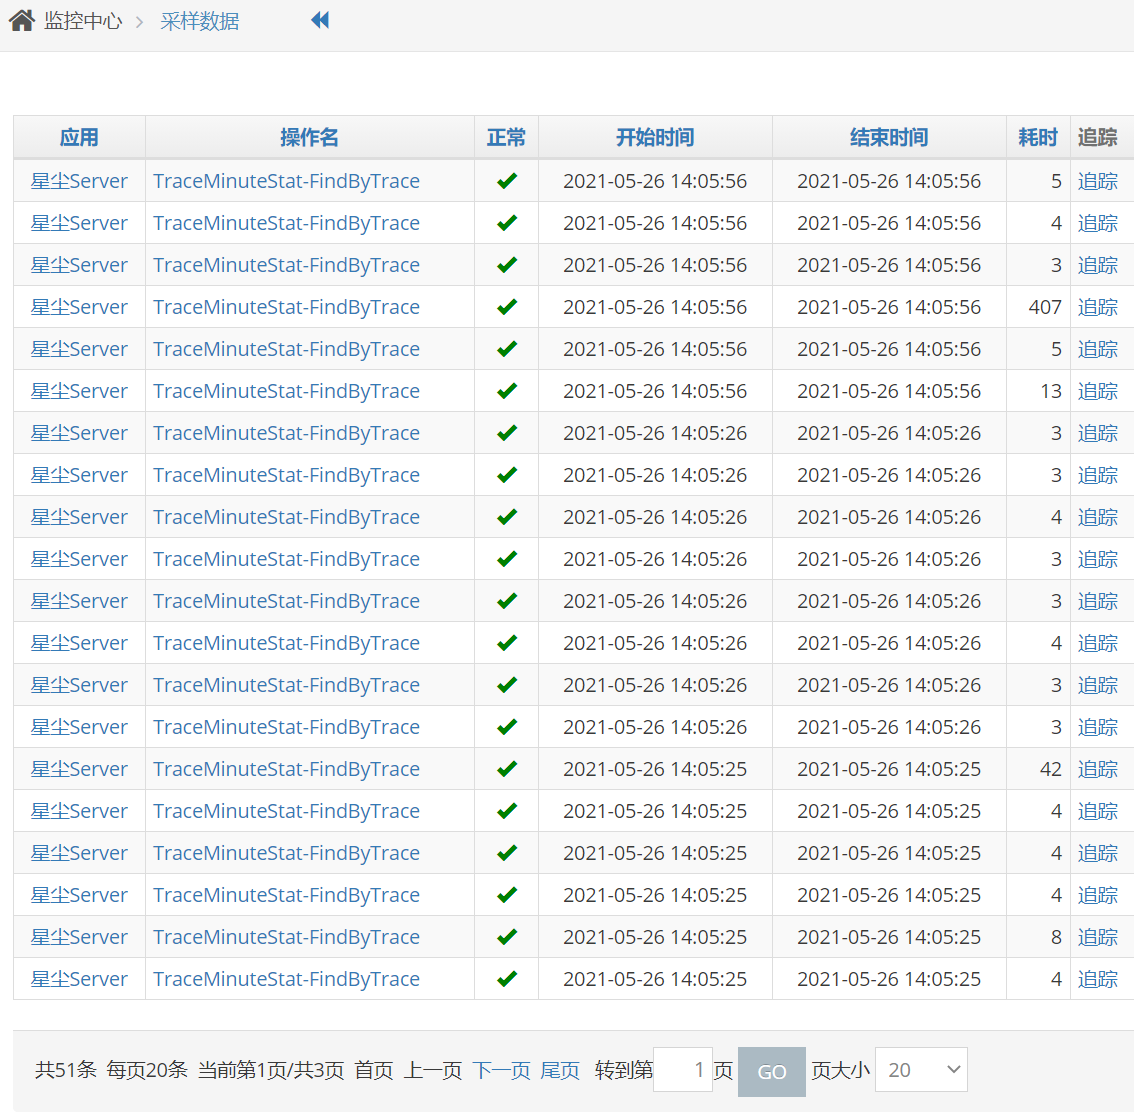Image resolution: width=1134 pixels, height=1118 pixels.
Task: Open TraceMinuteStat-FindByTrace in the 8 duration row
Action: coord(286,936)
